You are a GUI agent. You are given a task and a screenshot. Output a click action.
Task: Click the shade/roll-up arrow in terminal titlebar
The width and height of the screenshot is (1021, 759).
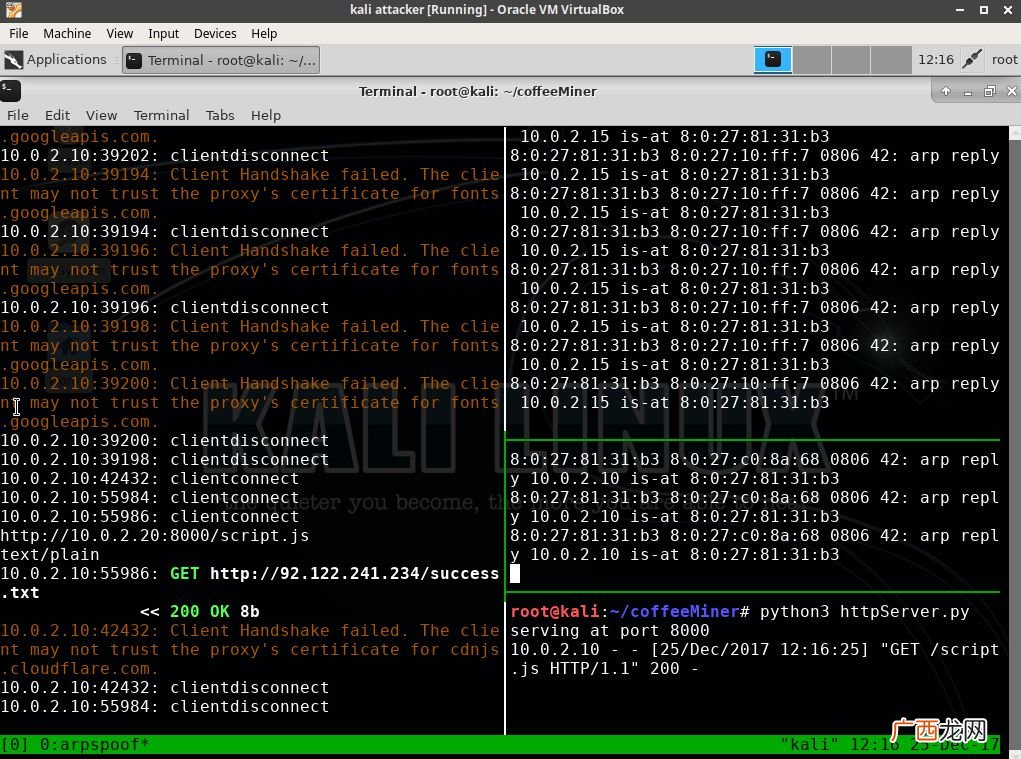click(946, 91)
